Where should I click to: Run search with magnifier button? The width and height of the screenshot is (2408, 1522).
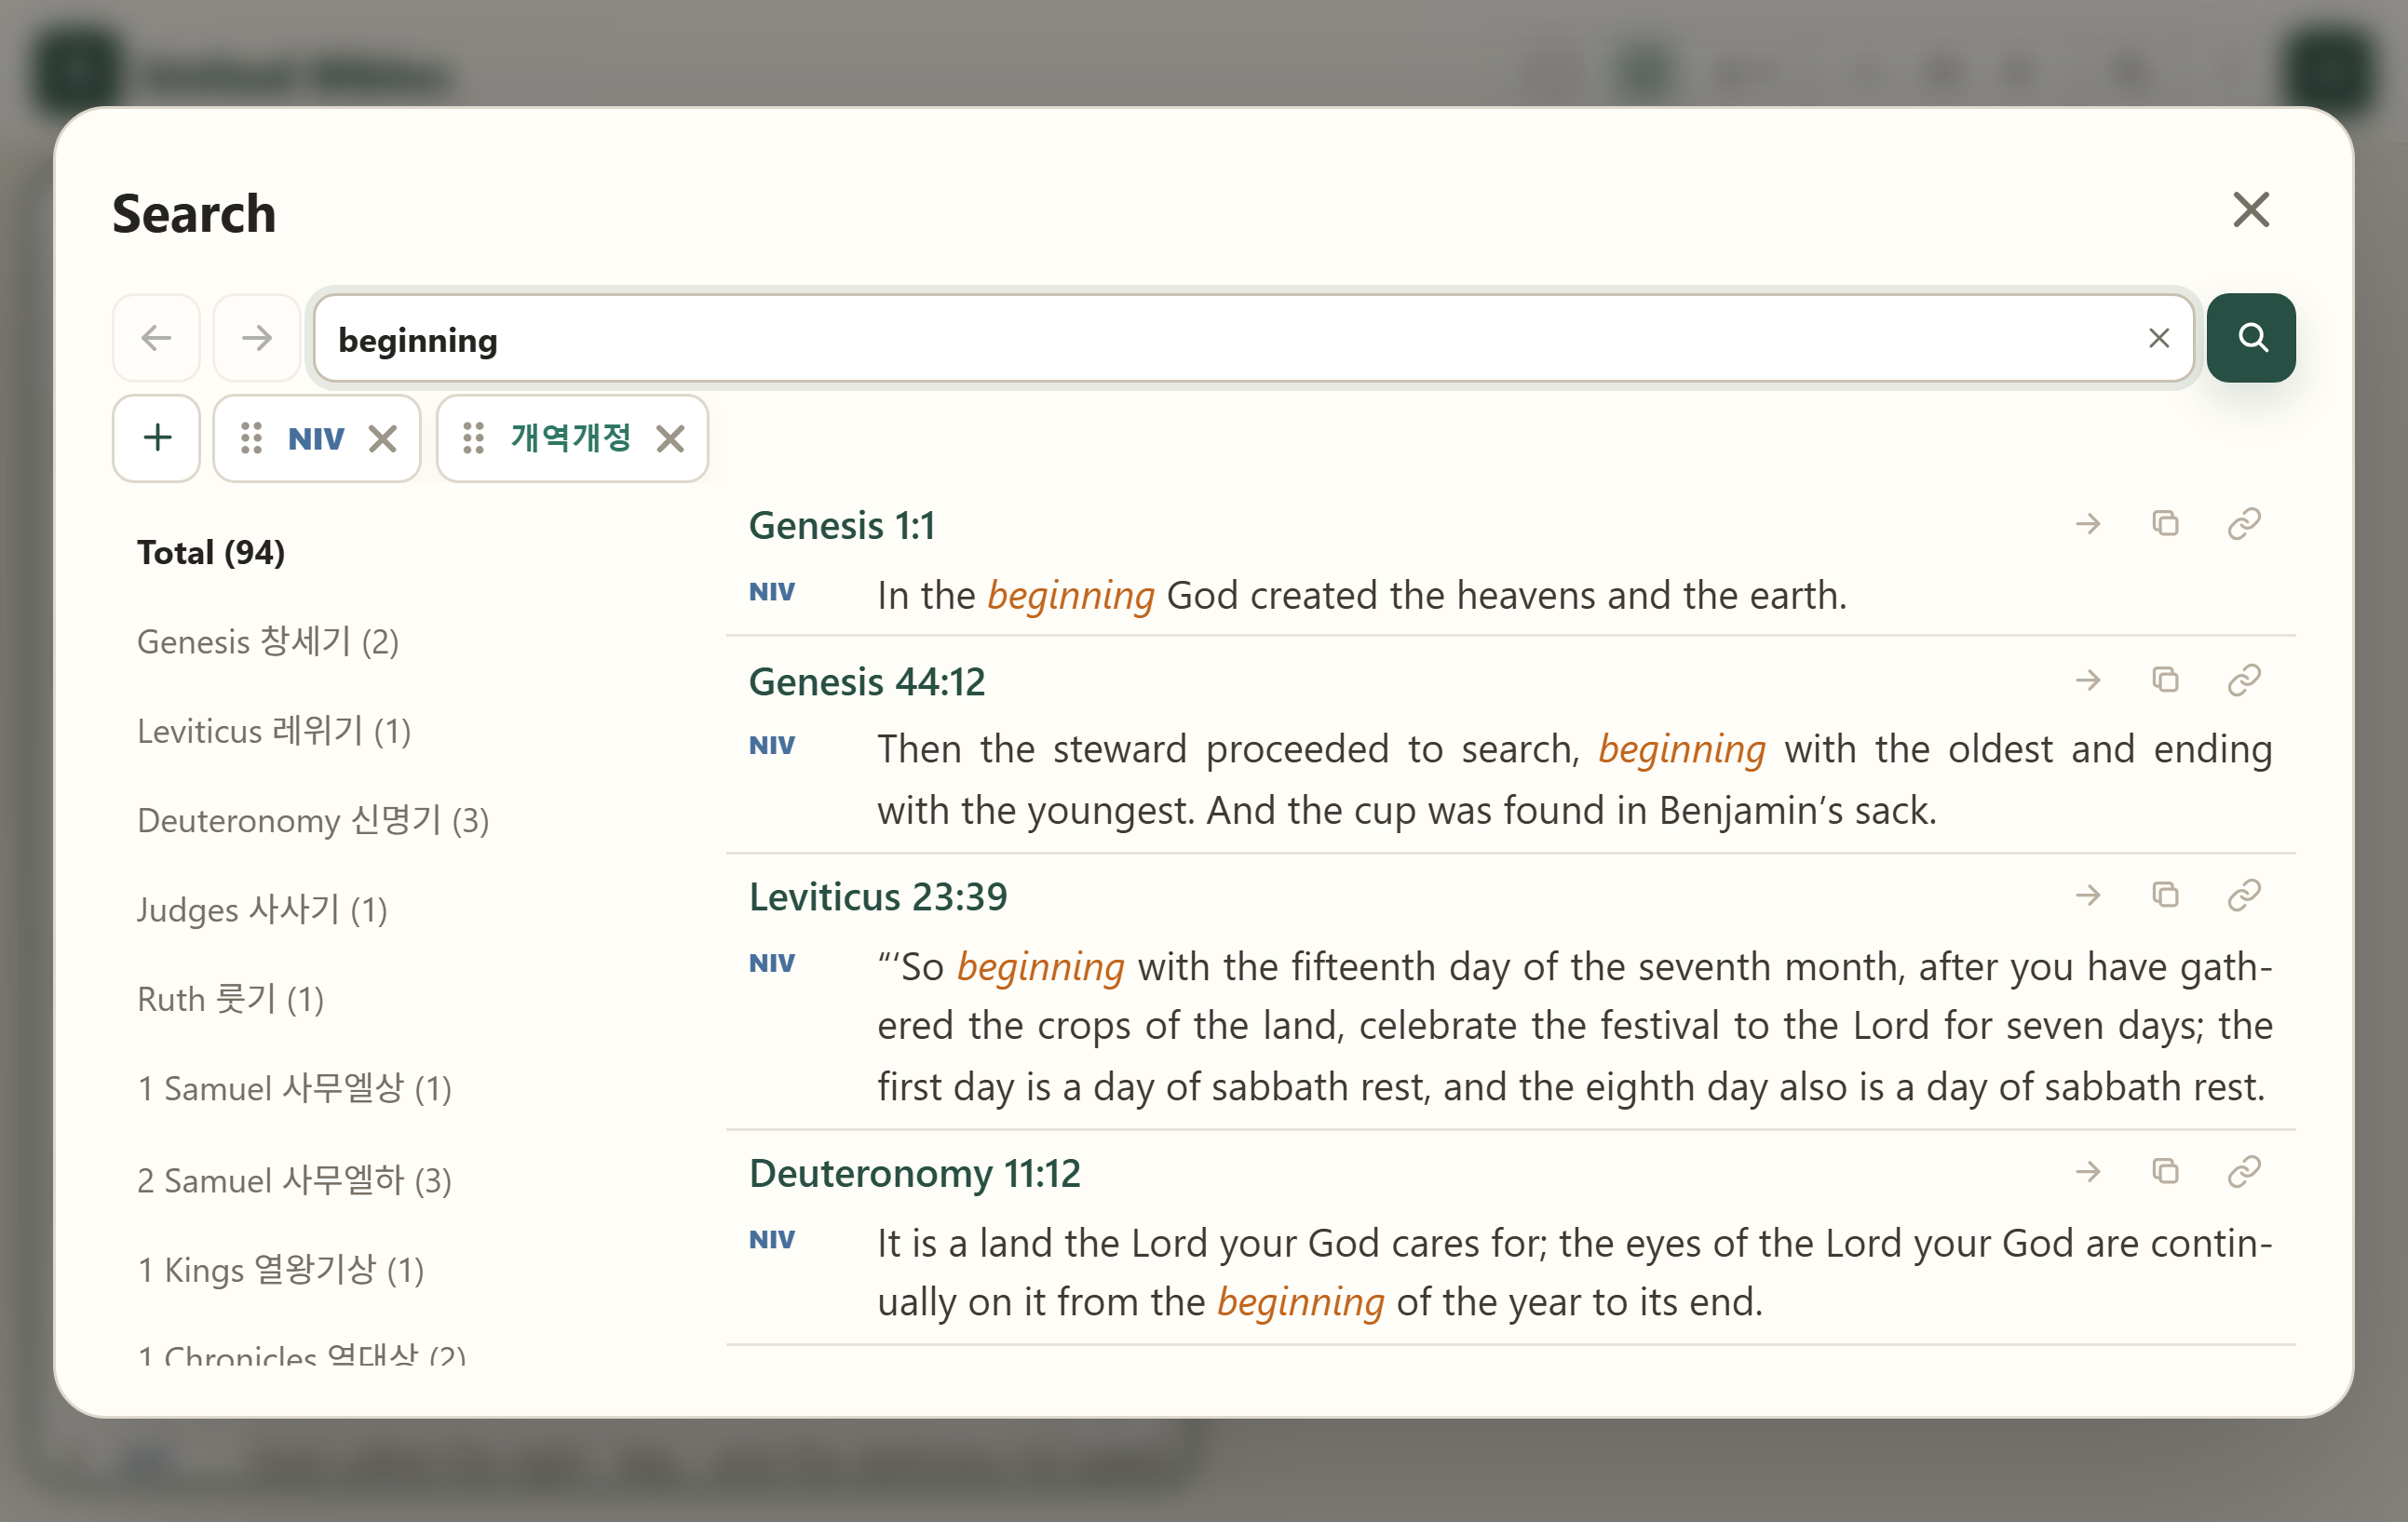coord(2251,338)
